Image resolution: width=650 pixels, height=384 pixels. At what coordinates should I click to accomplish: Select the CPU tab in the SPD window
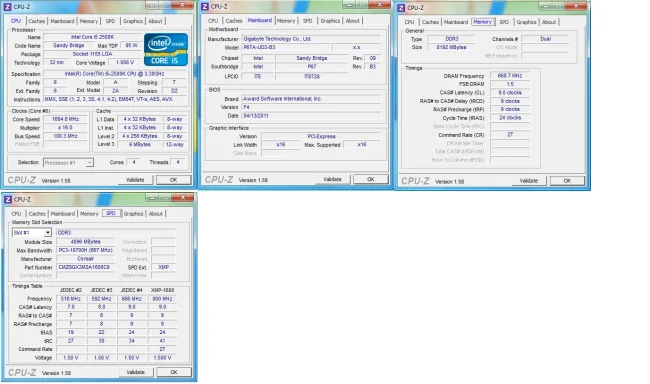[16, 214]
